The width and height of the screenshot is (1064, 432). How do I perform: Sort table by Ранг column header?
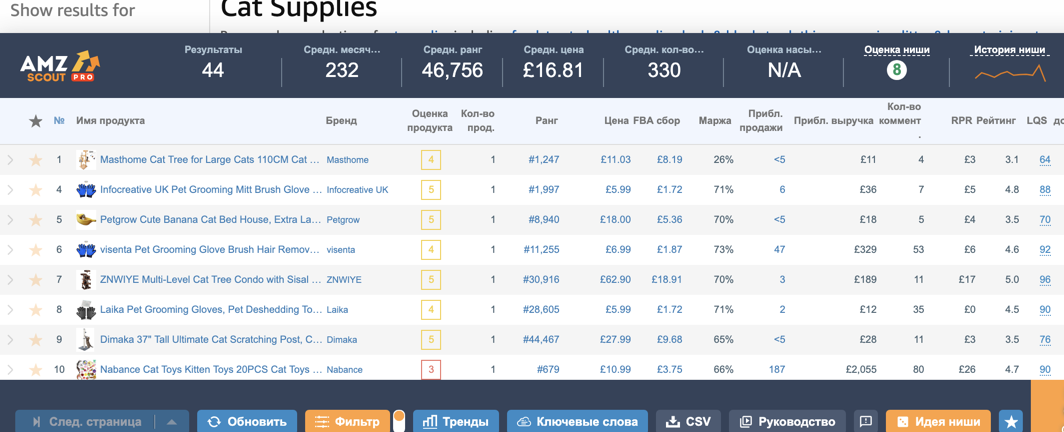546,121
